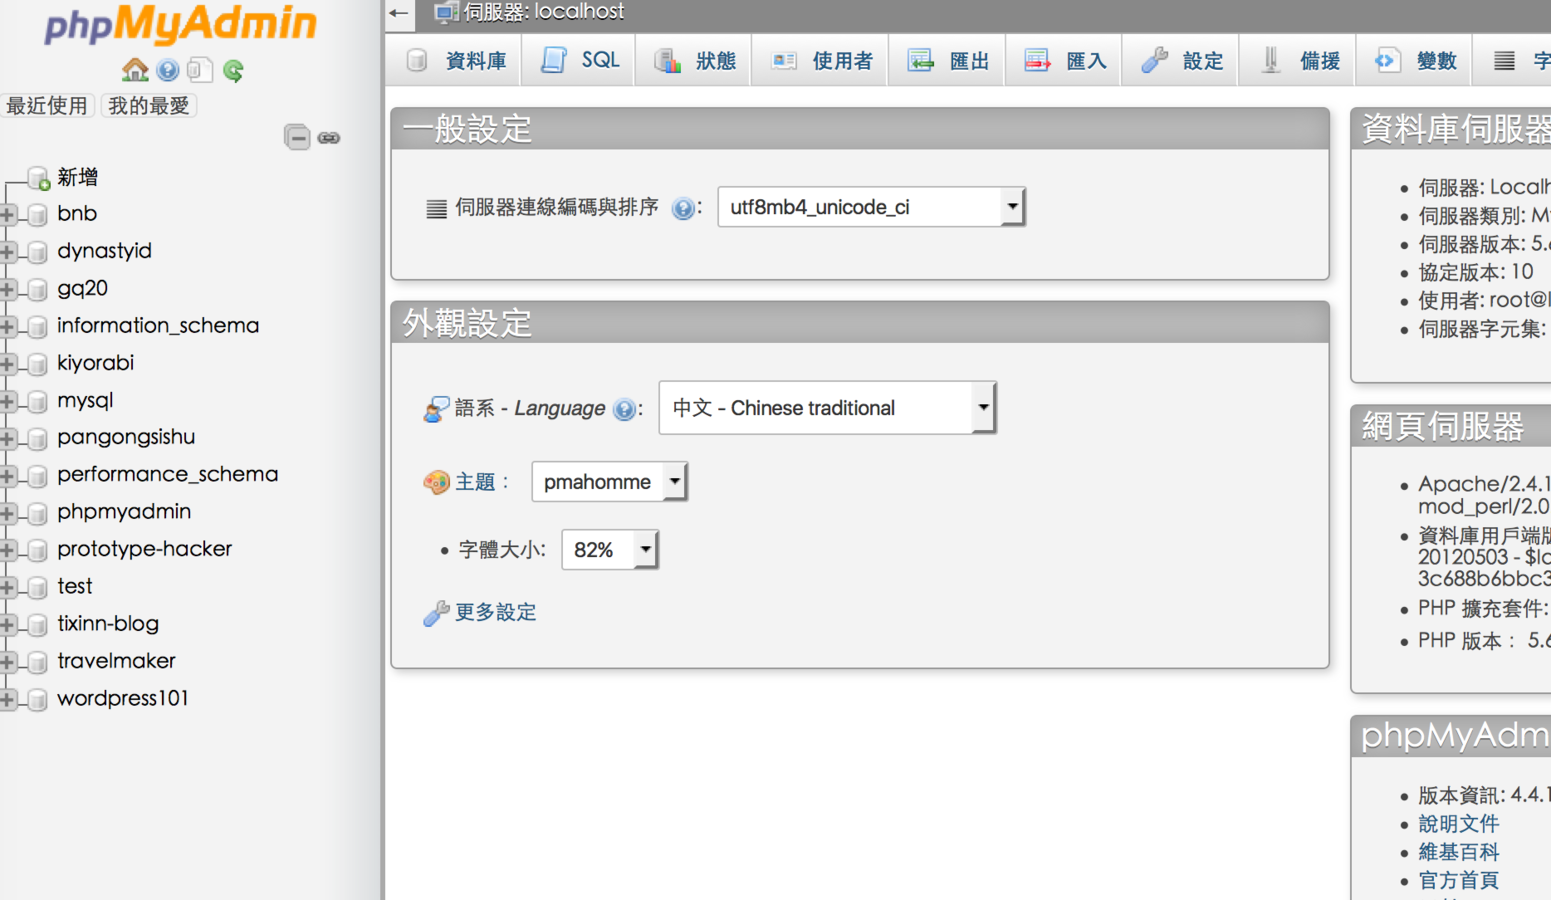Click the database icon beside mysql
1551x900 pixels.
38,401
